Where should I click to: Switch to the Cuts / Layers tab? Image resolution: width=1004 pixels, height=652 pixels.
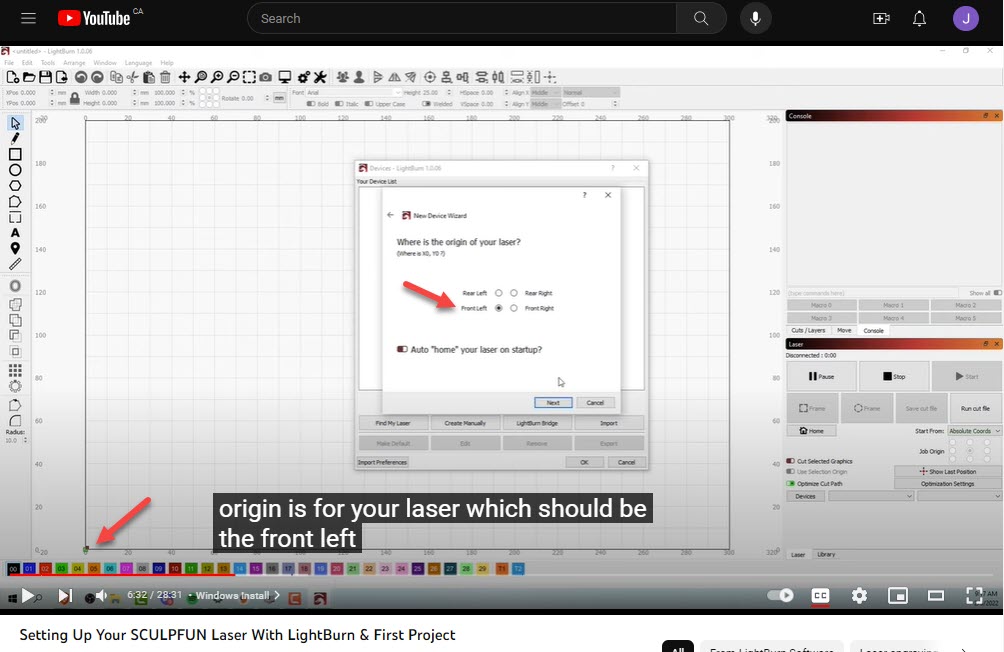coord(808,330)
